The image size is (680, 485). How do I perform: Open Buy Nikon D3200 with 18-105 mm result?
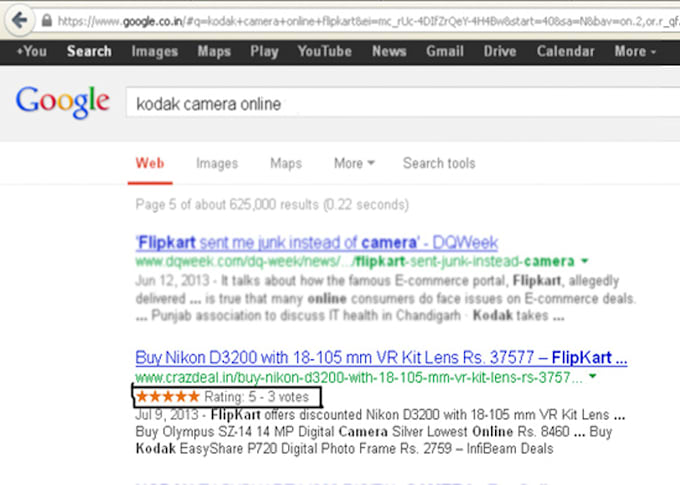(381, 358)
